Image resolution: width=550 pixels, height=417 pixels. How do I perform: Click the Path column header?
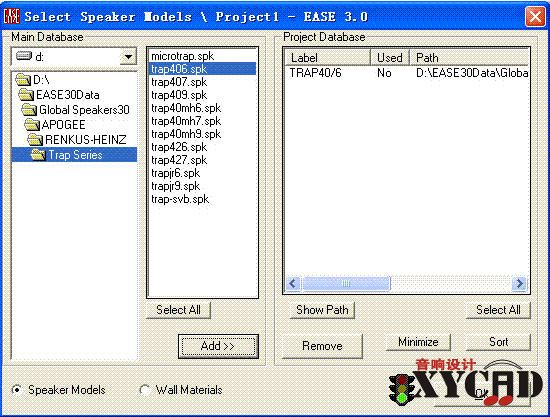coord(469,58)
